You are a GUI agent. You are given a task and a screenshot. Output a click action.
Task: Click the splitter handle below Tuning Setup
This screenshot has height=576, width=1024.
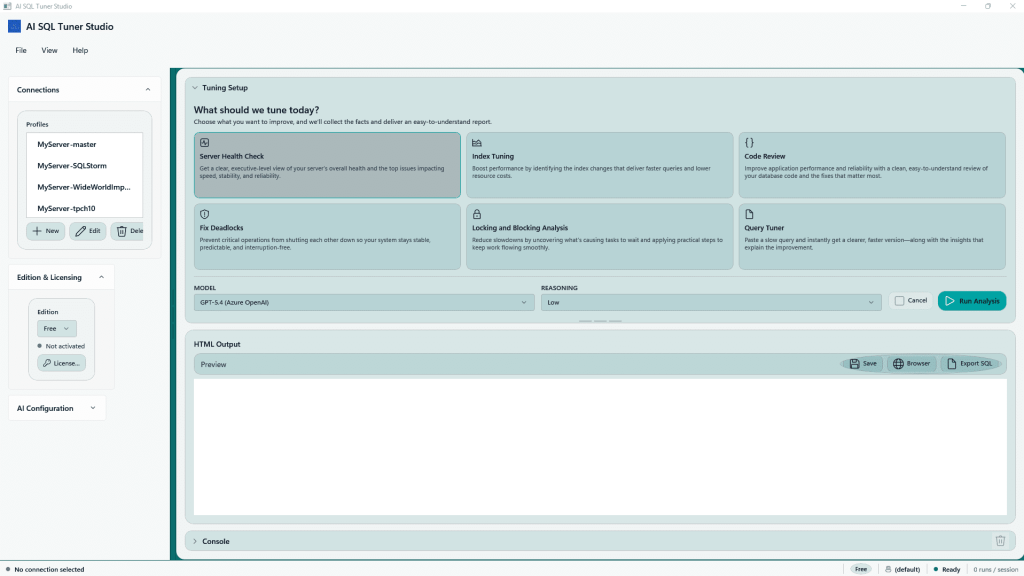click(600, 321)
